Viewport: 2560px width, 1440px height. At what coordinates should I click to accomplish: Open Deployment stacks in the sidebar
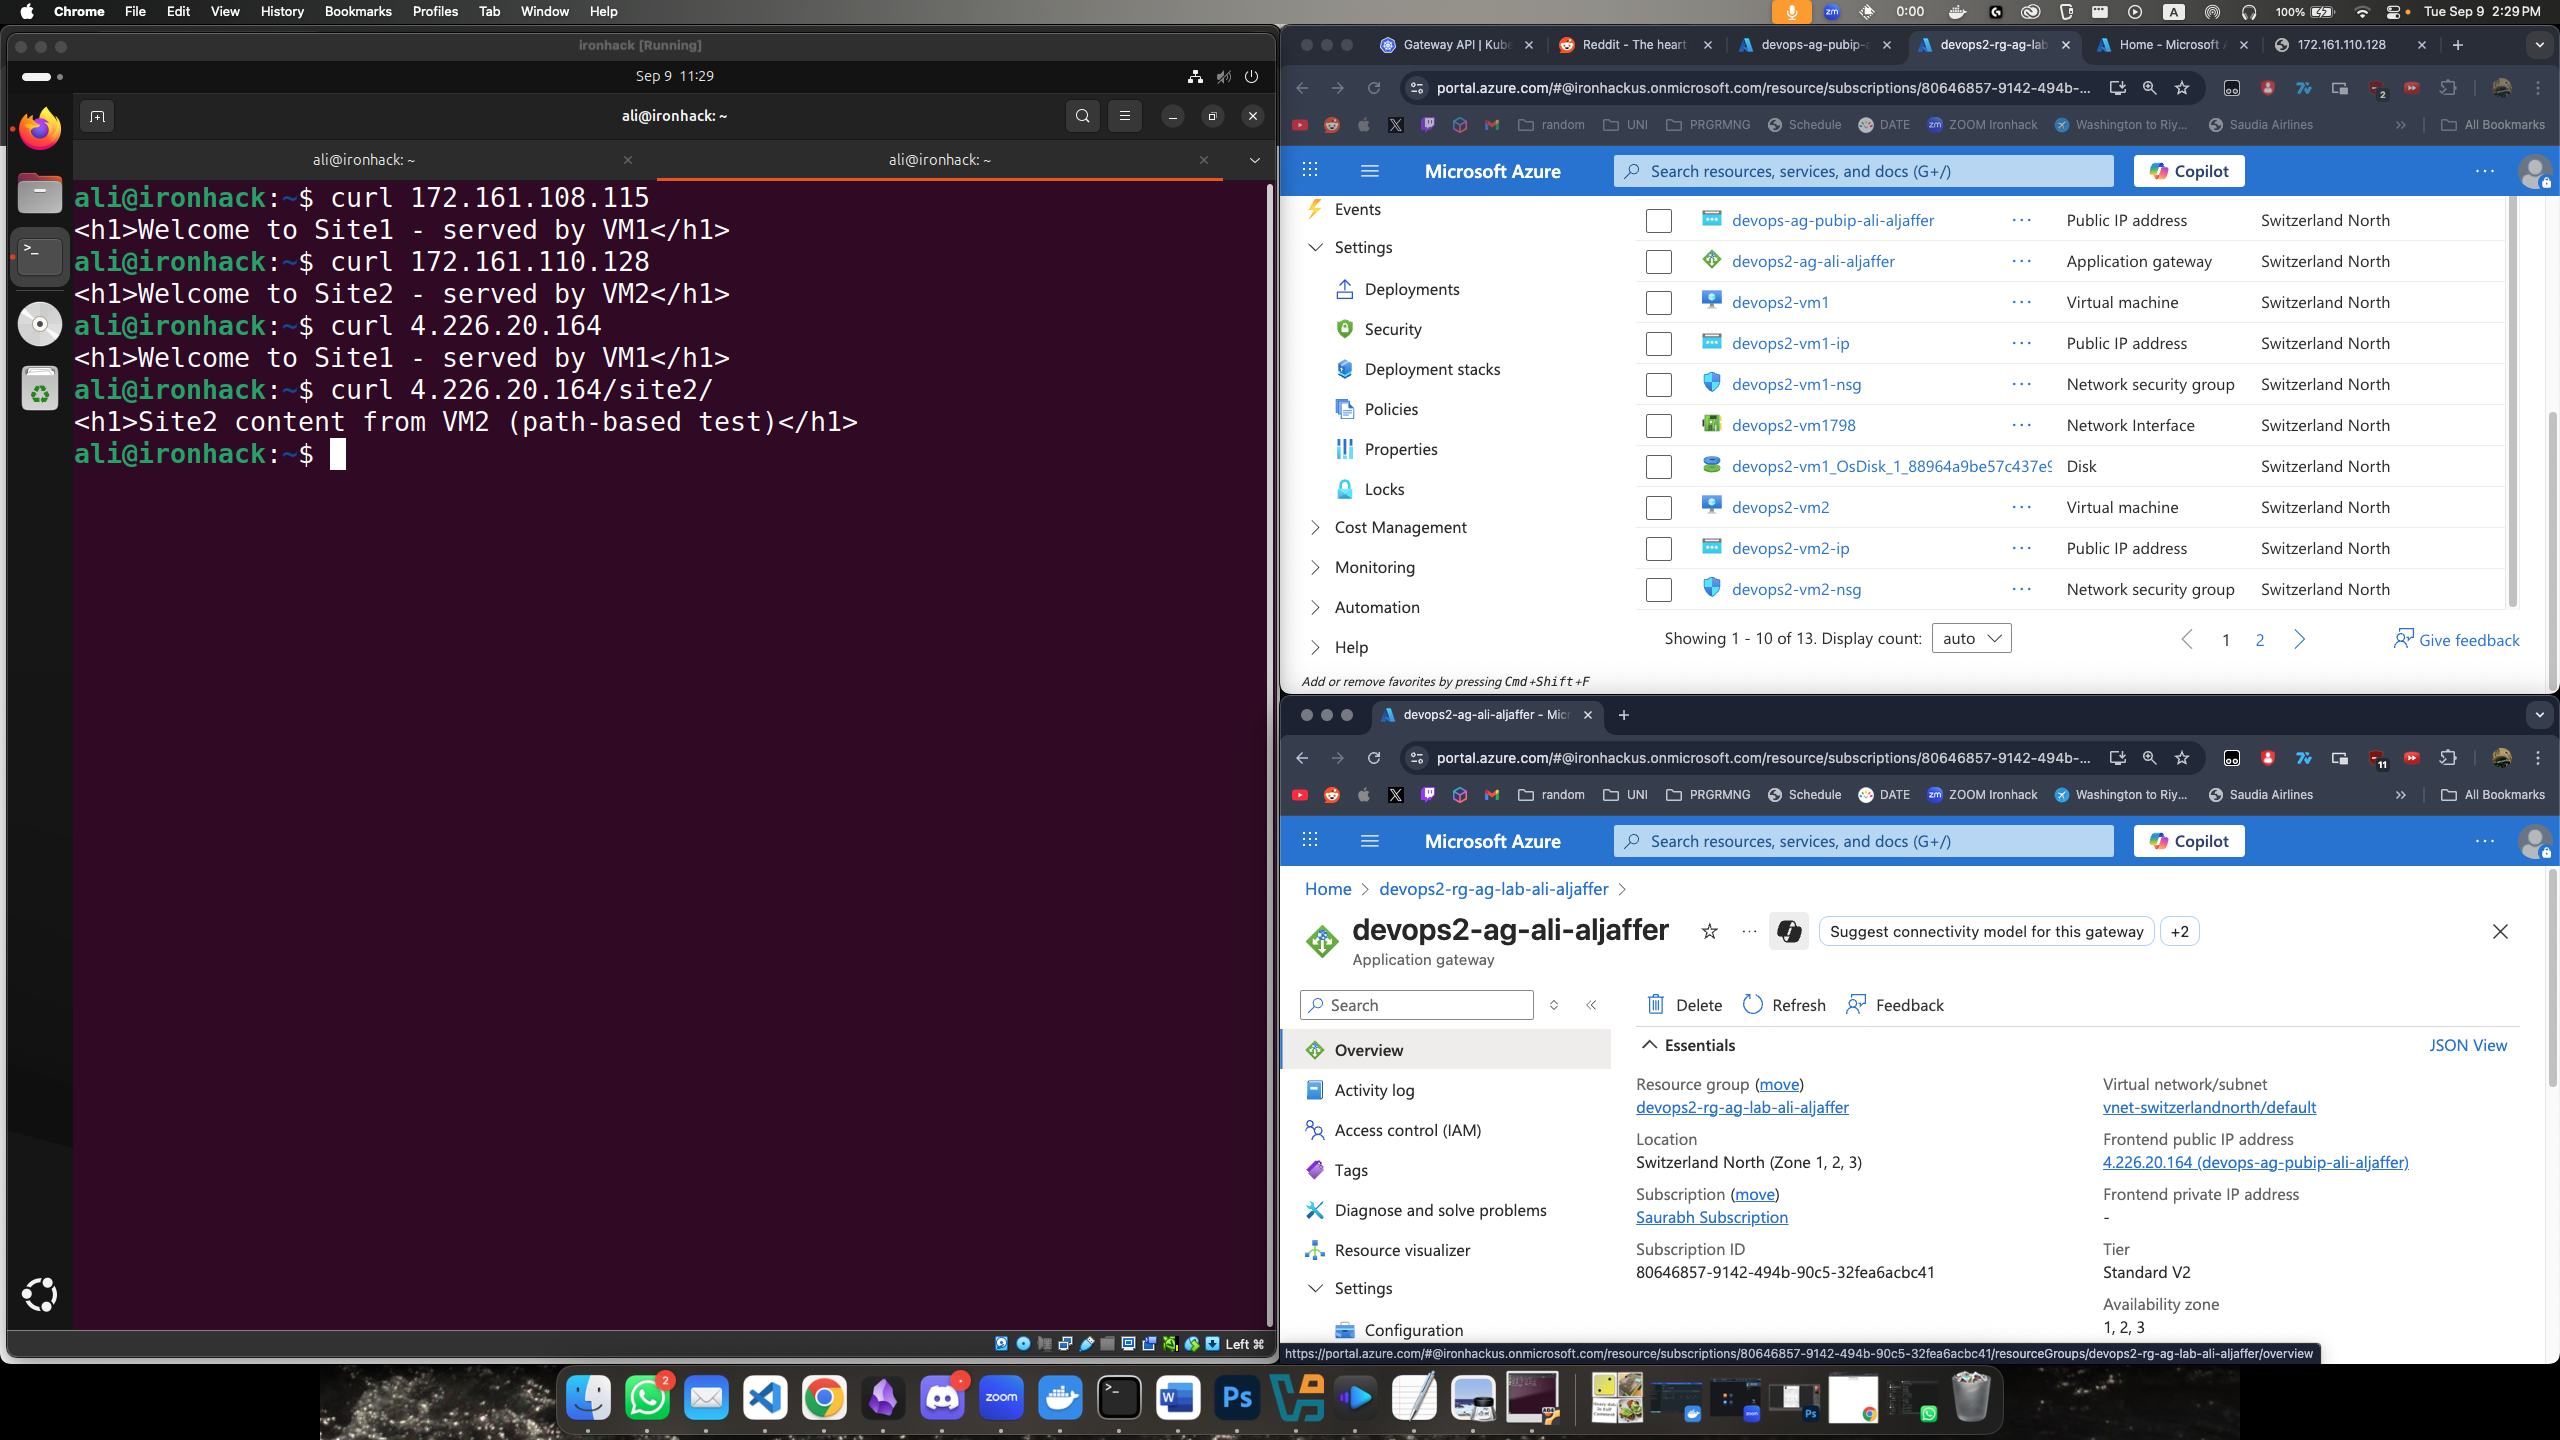(x=1432, y=369)
